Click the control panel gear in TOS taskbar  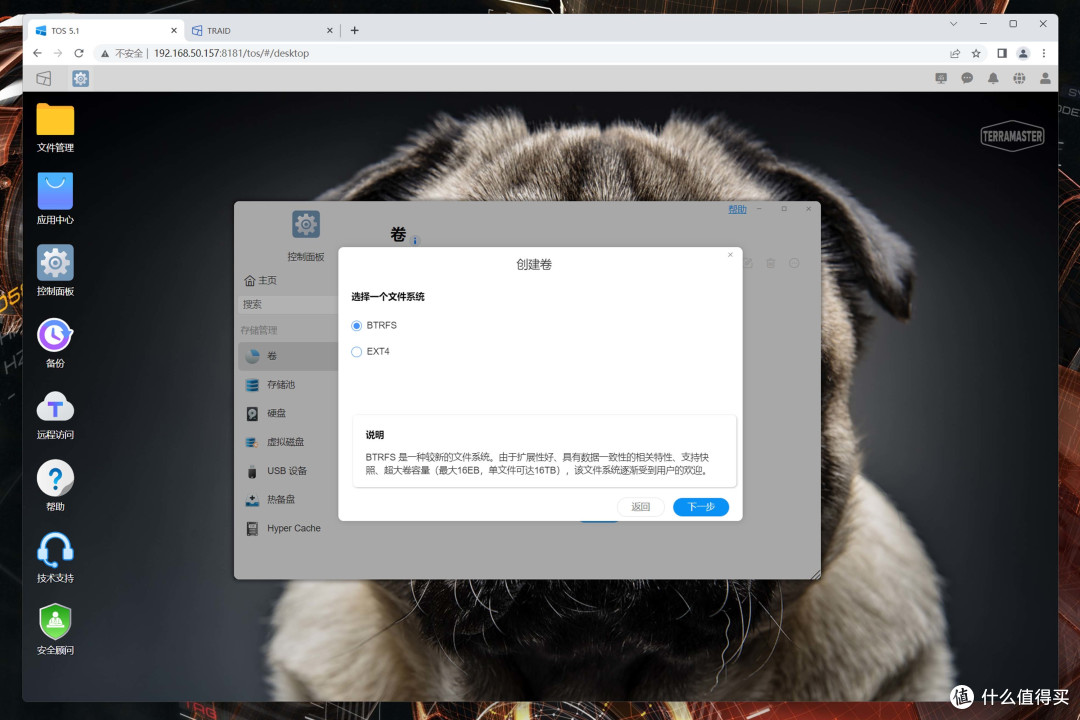[81, 79]
